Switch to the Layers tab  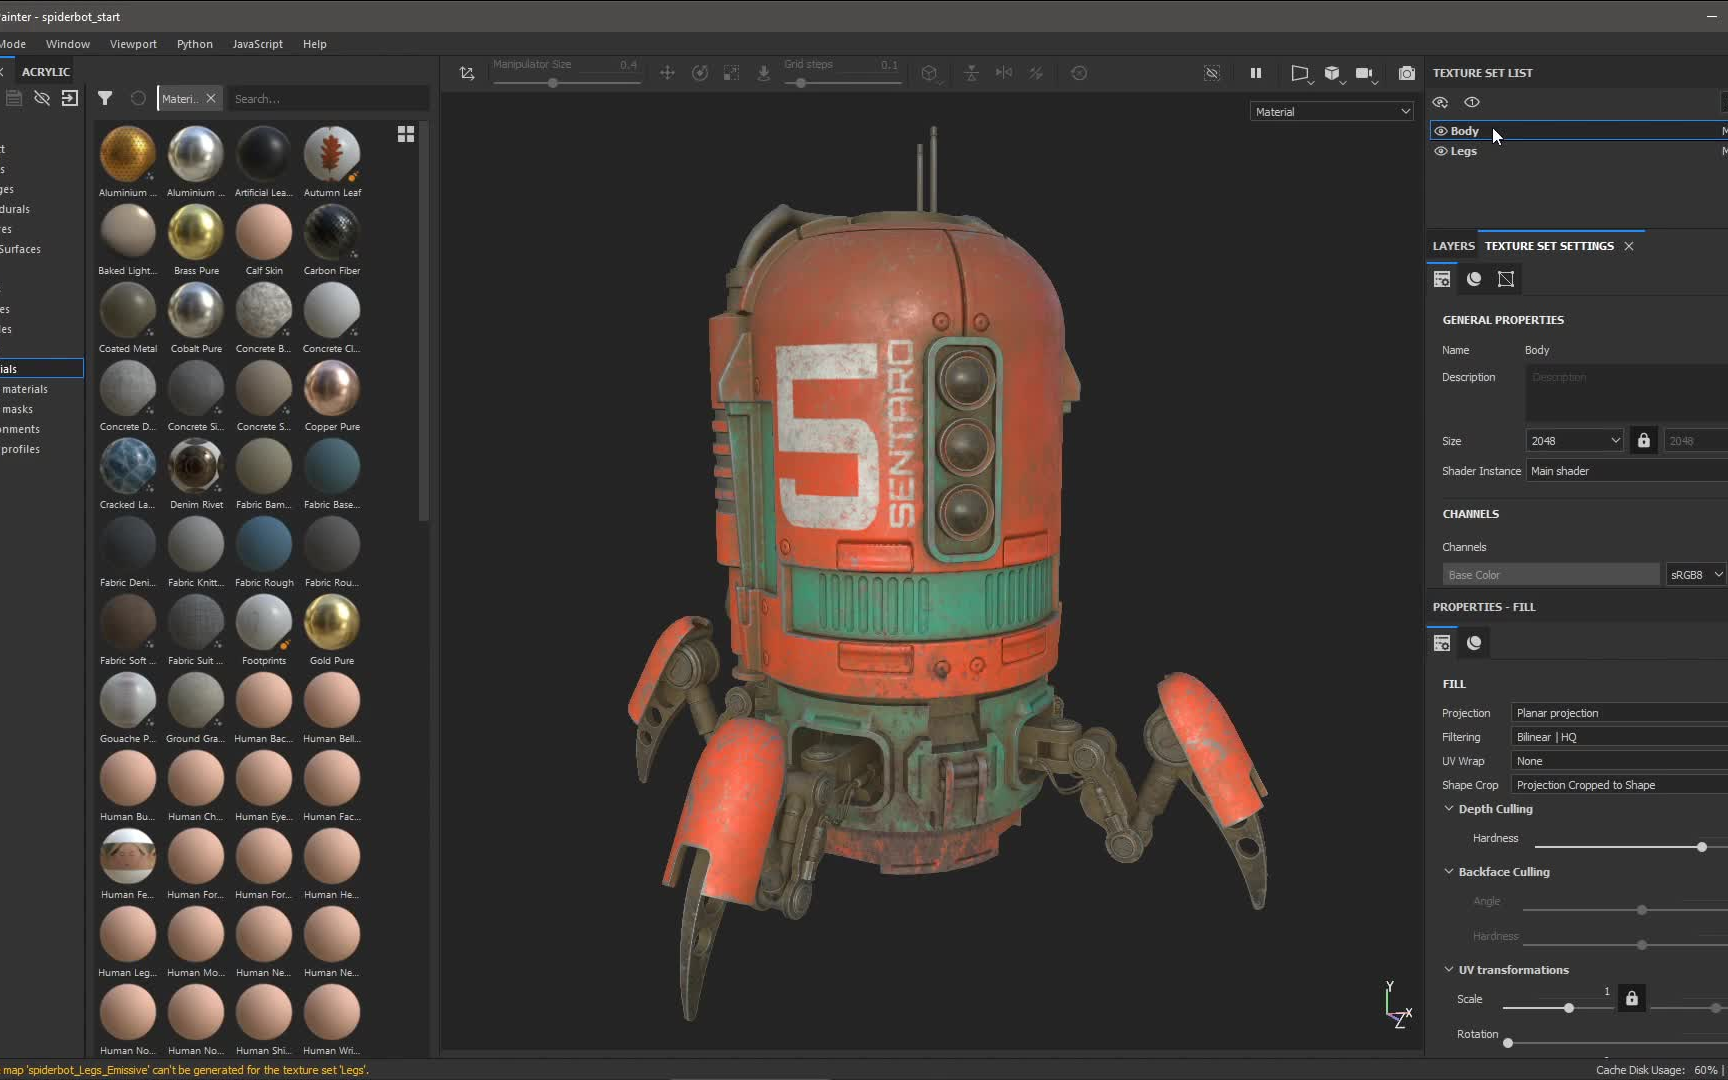tap(1453, 246)
